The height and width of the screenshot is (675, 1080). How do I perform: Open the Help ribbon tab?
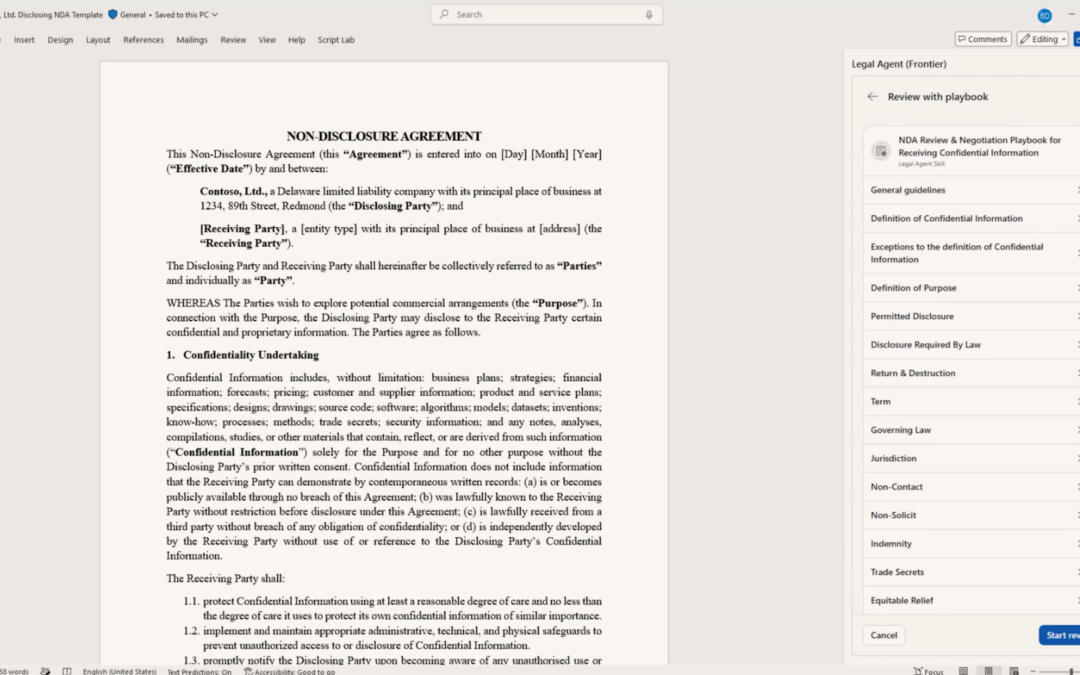click(296, 40)
